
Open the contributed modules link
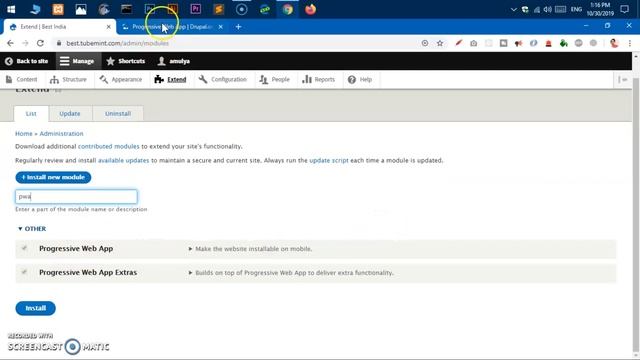(109, 146)
